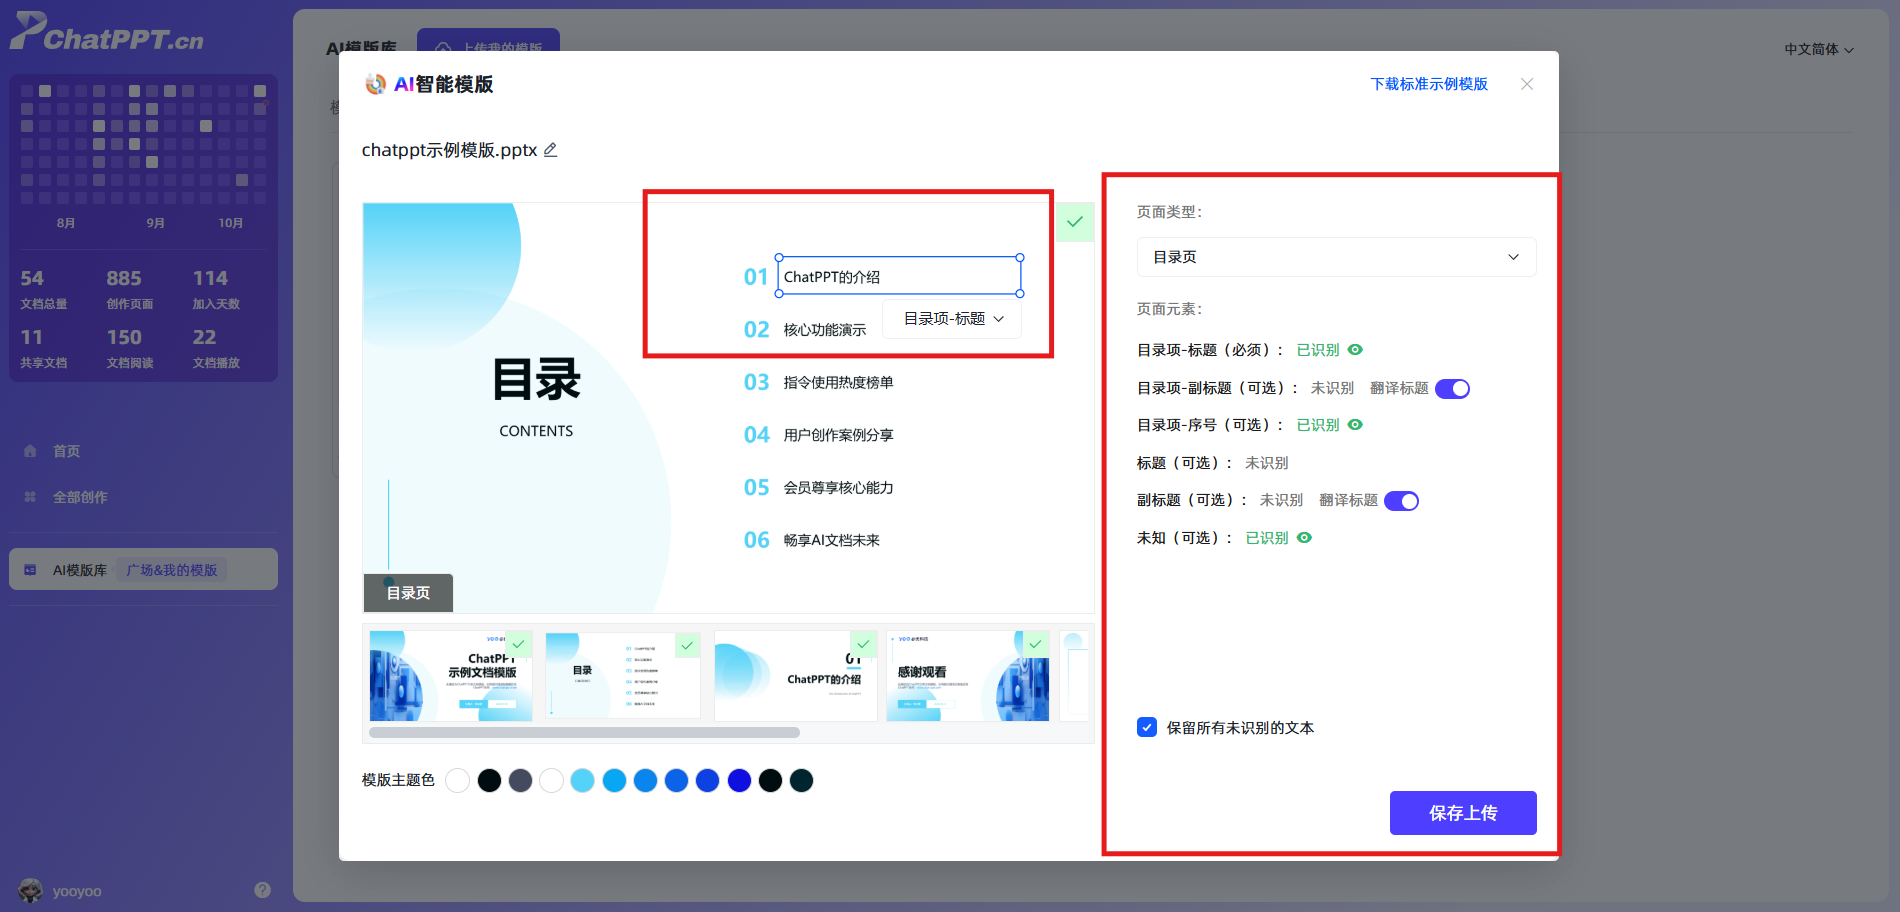1900x912 pixels.
Task: Click the edit pencil icon beside the filename
Action: pyautogui.click(x=550, y=150)
